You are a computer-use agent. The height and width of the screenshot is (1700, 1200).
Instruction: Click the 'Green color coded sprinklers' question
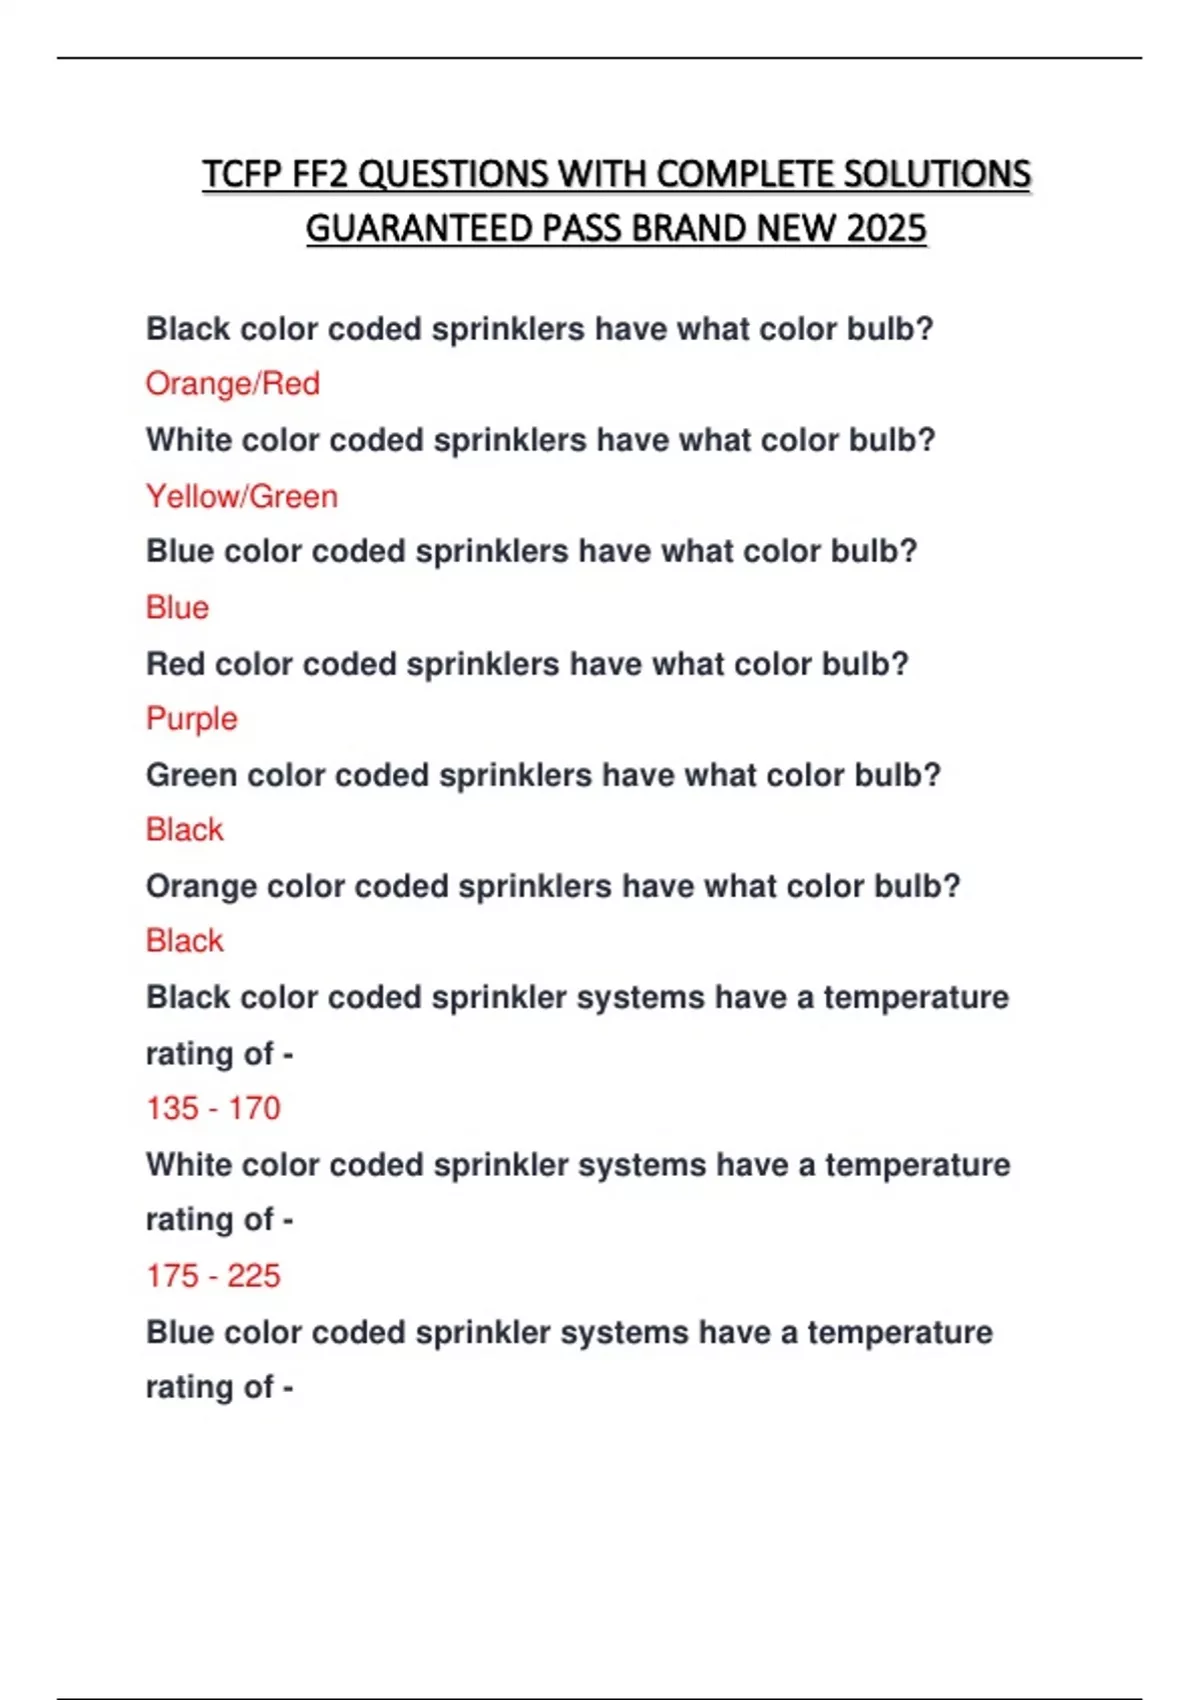coord(544,775)
